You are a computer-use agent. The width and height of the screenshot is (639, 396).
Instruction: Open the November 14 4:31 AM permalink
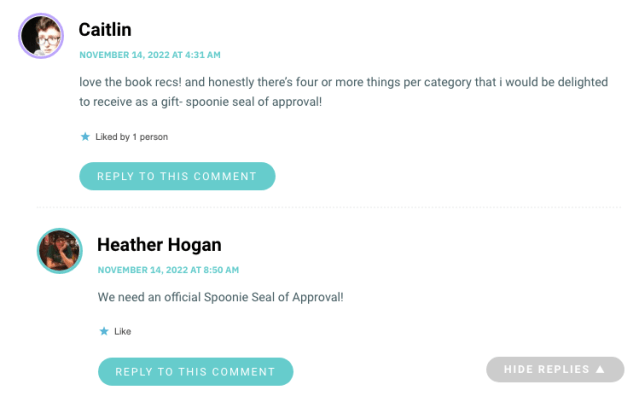point(150,55)
